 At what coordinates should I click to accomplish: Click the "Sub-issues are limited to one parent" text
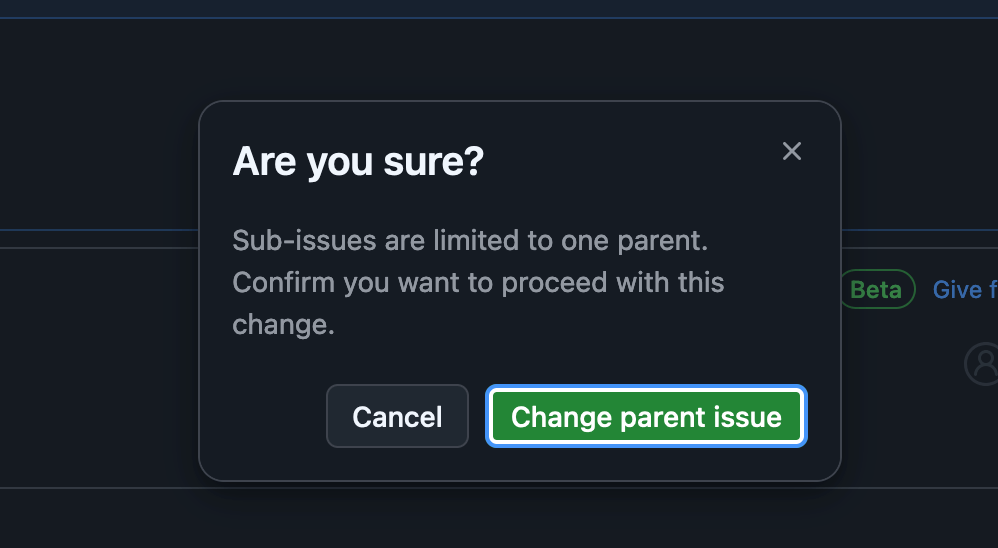point(470,241)
